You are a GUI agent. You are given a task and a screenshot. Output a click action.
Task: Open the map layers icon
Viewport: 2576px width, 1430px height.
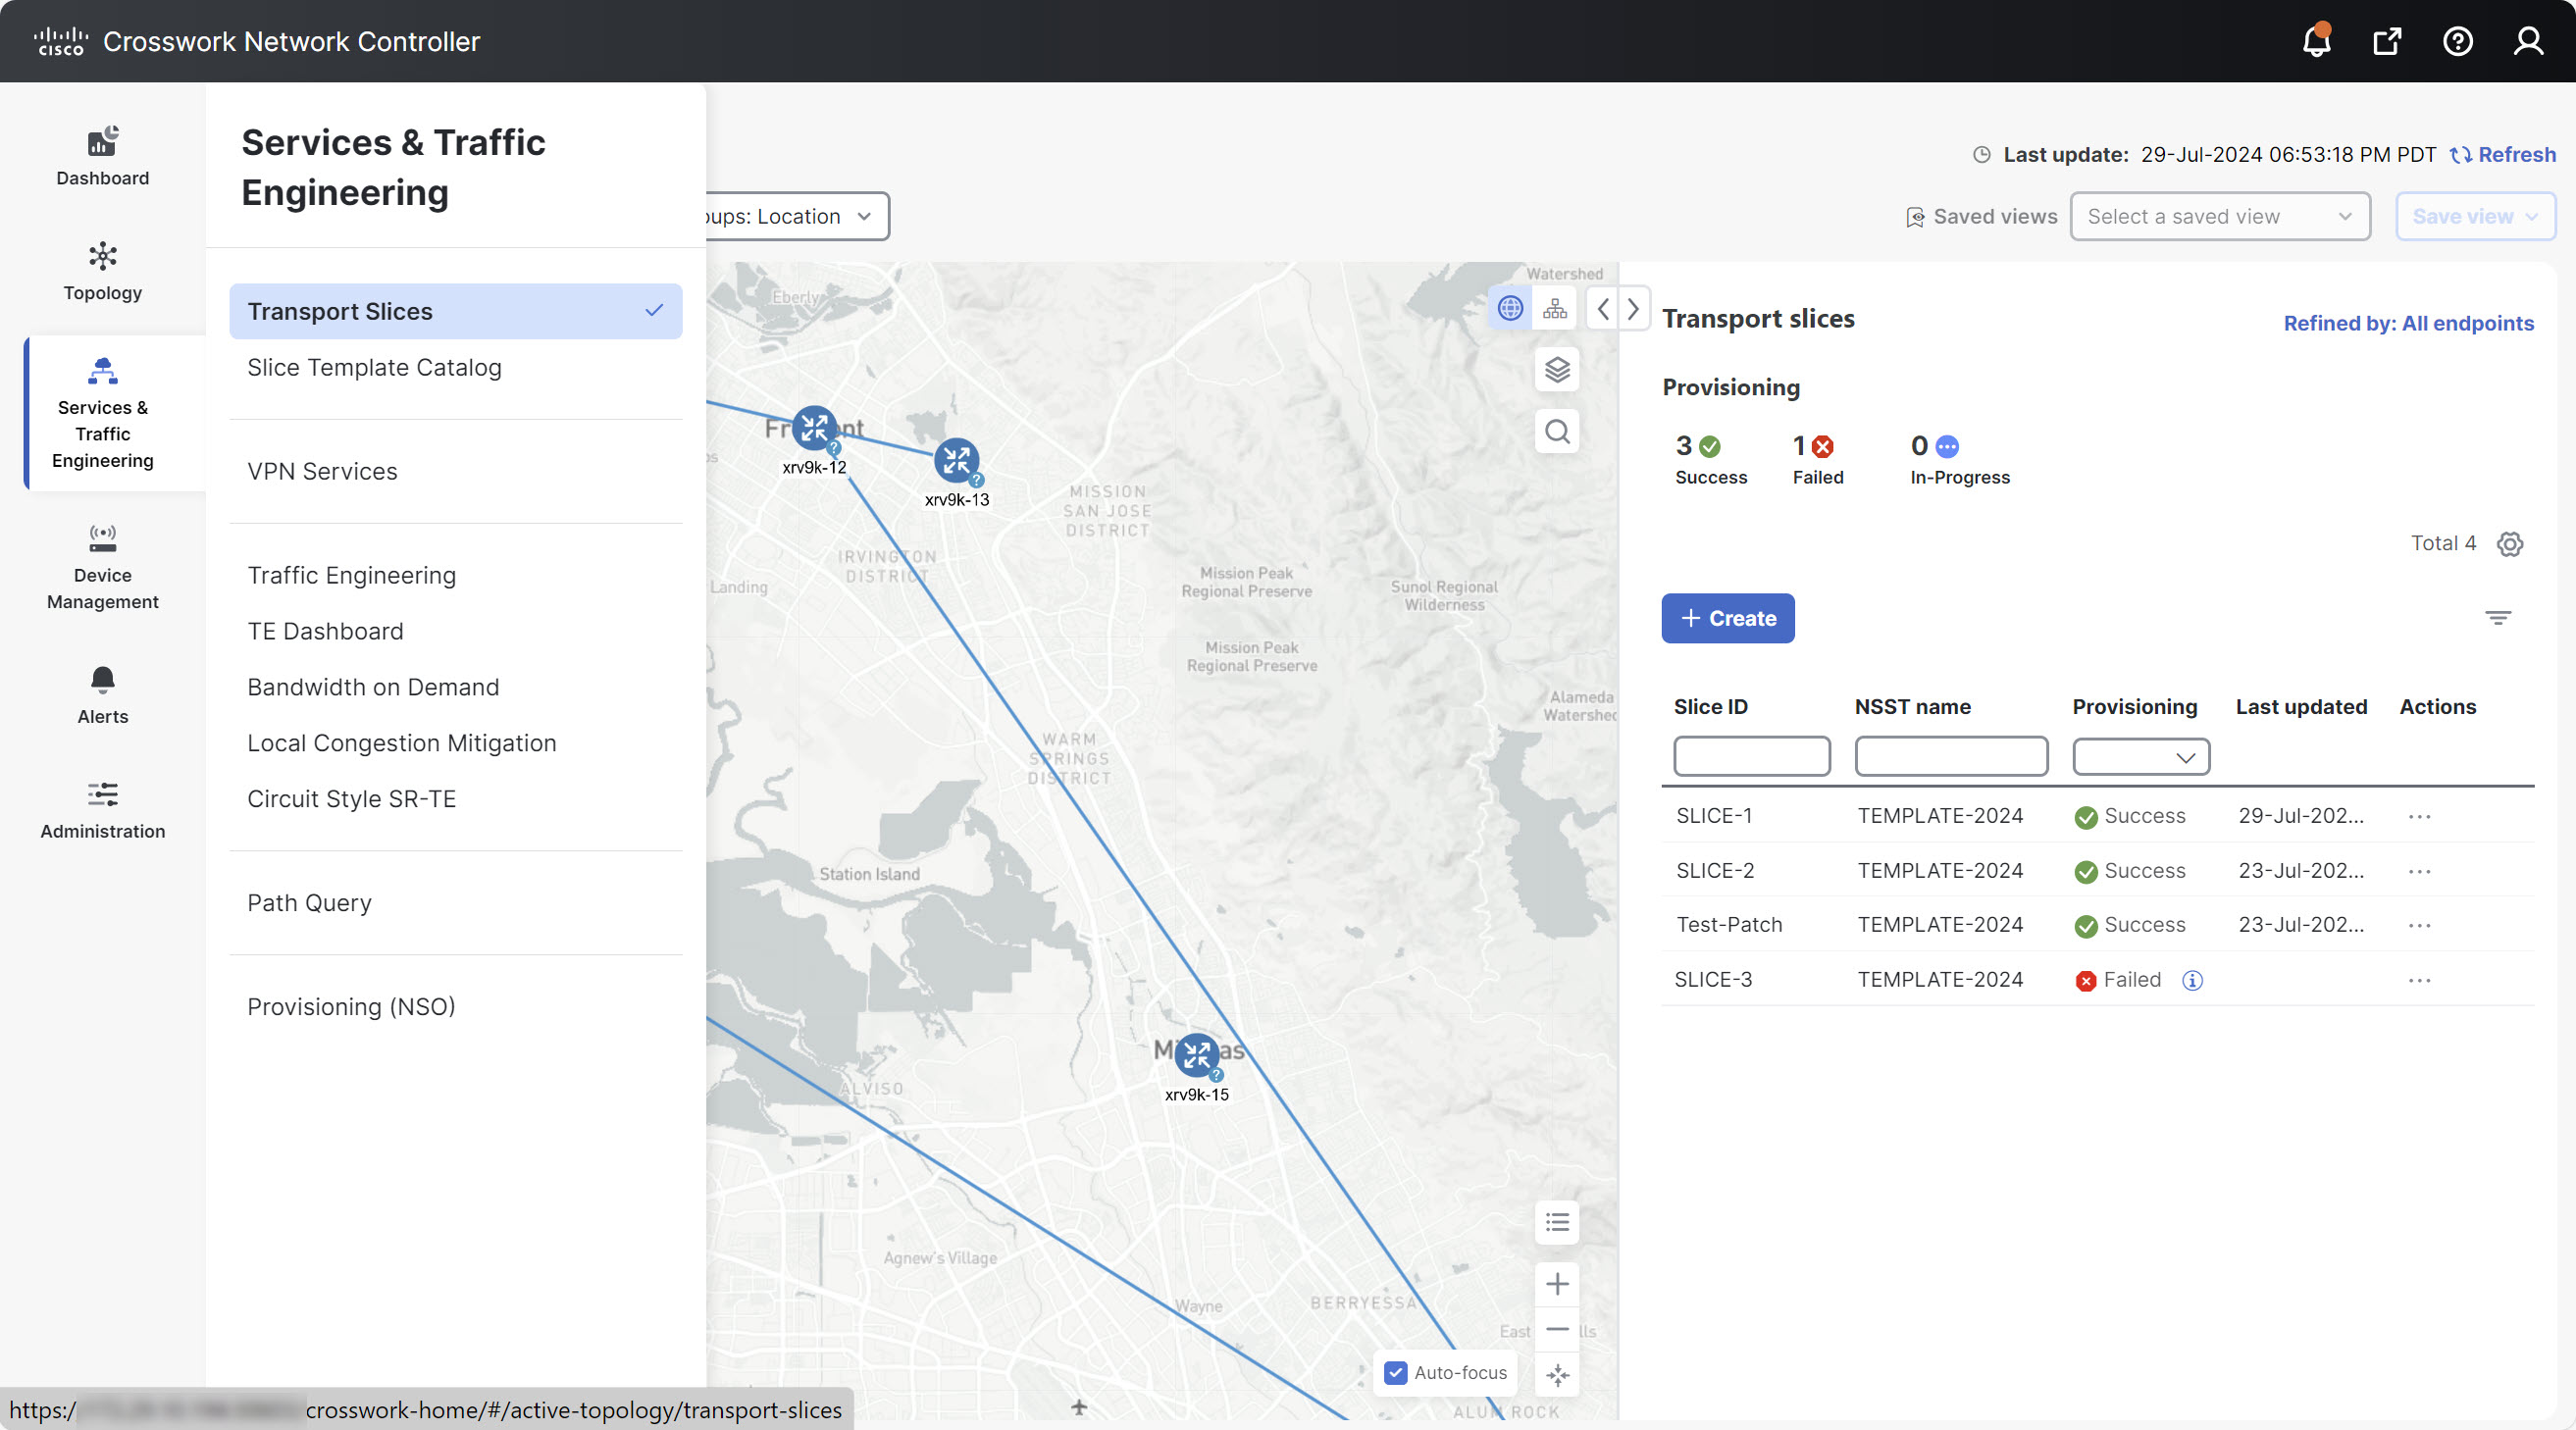[x=1556, y=370]
